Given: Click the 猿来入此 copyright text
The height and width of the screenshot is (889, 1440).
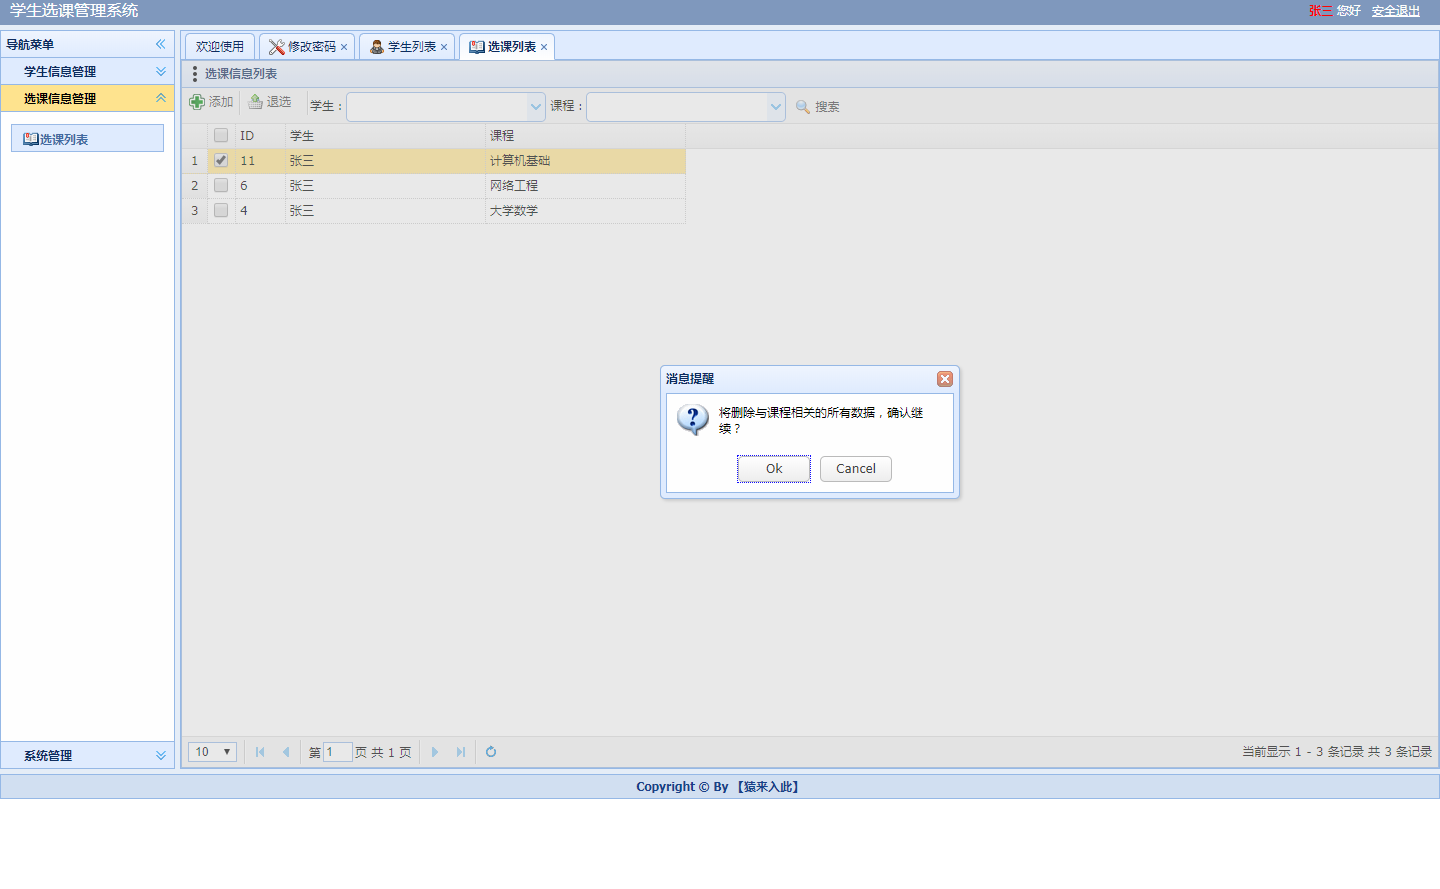Looking at the screenshot, I should pos(768,787).
